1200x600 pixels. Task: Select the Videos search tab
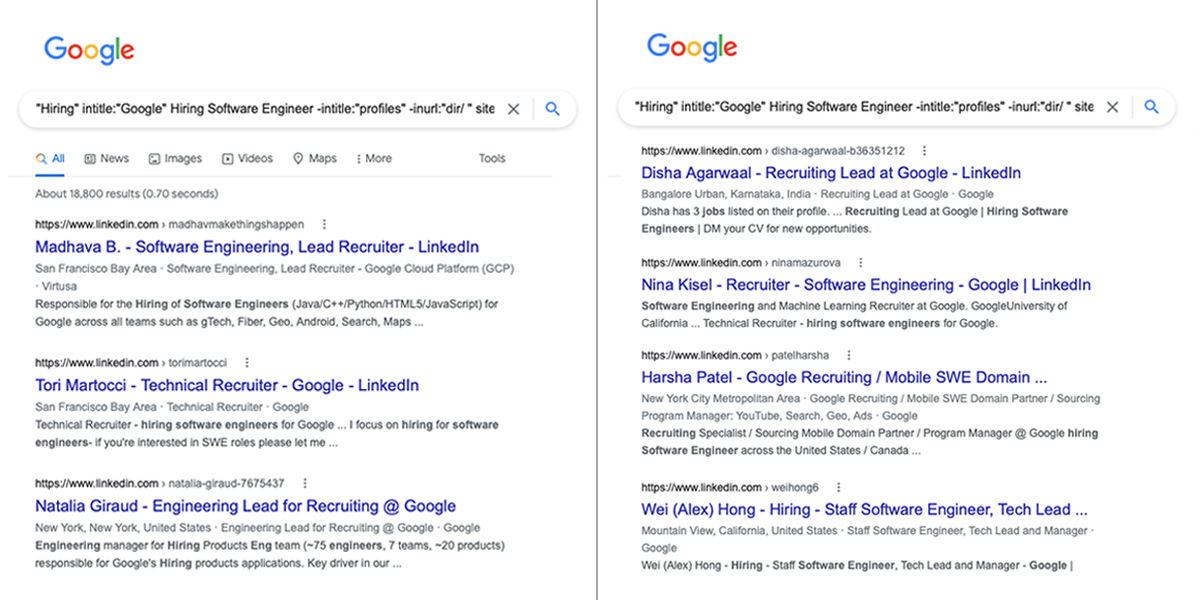tap(248, 158)
